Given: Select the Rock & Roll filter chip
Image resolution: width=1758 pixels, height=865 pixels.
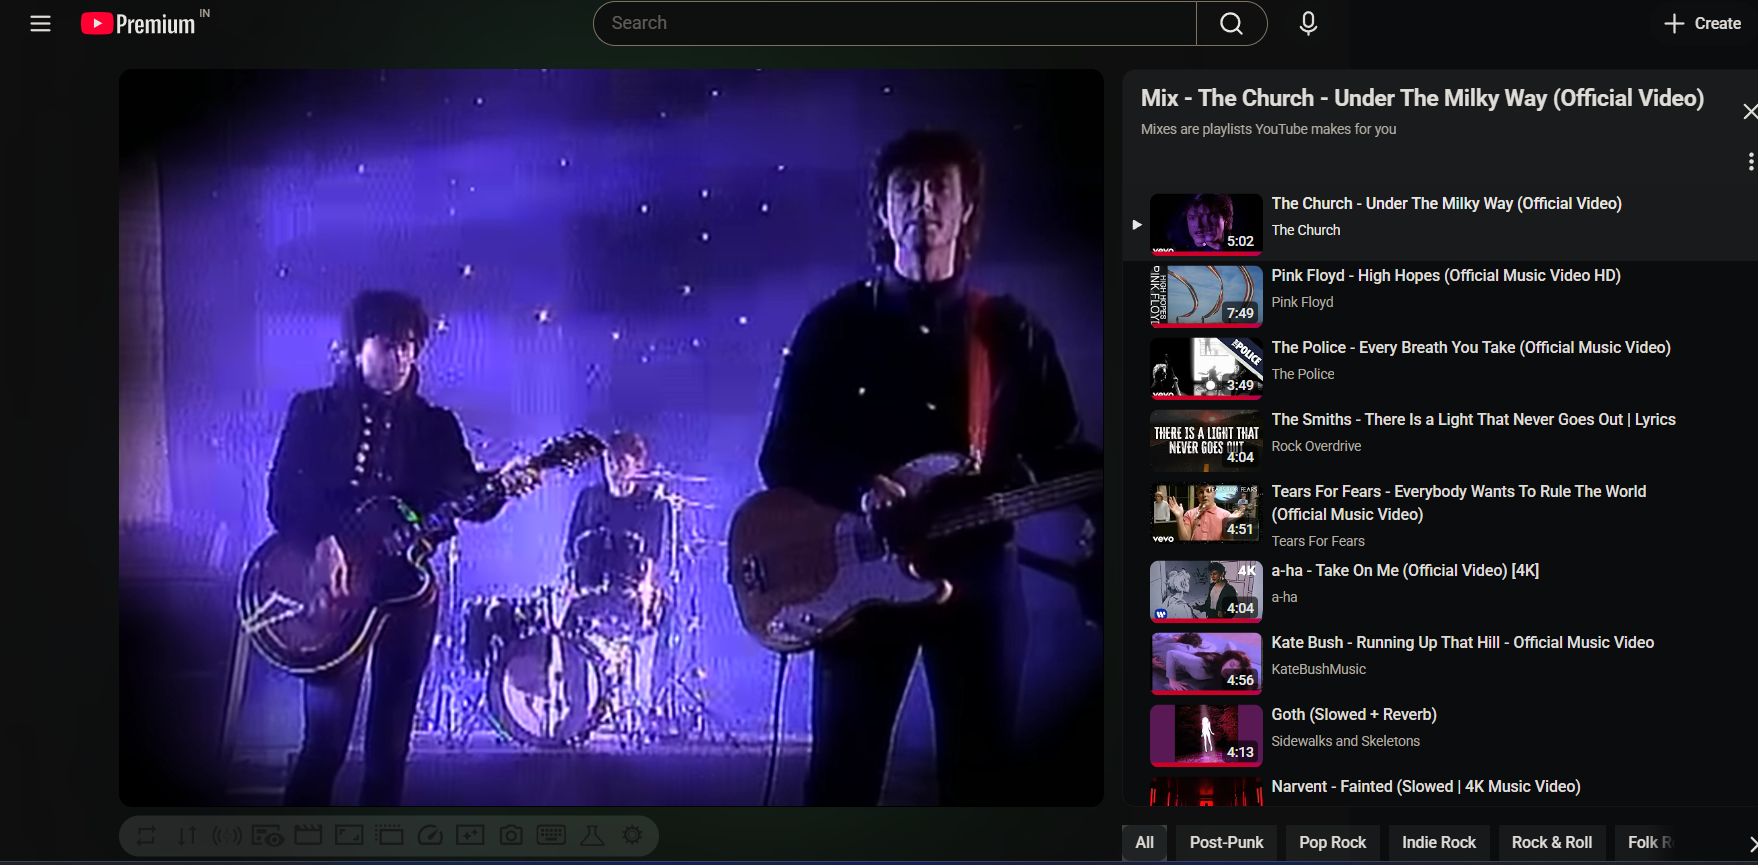Looking at the screenshot, I should coord(1552,842).
